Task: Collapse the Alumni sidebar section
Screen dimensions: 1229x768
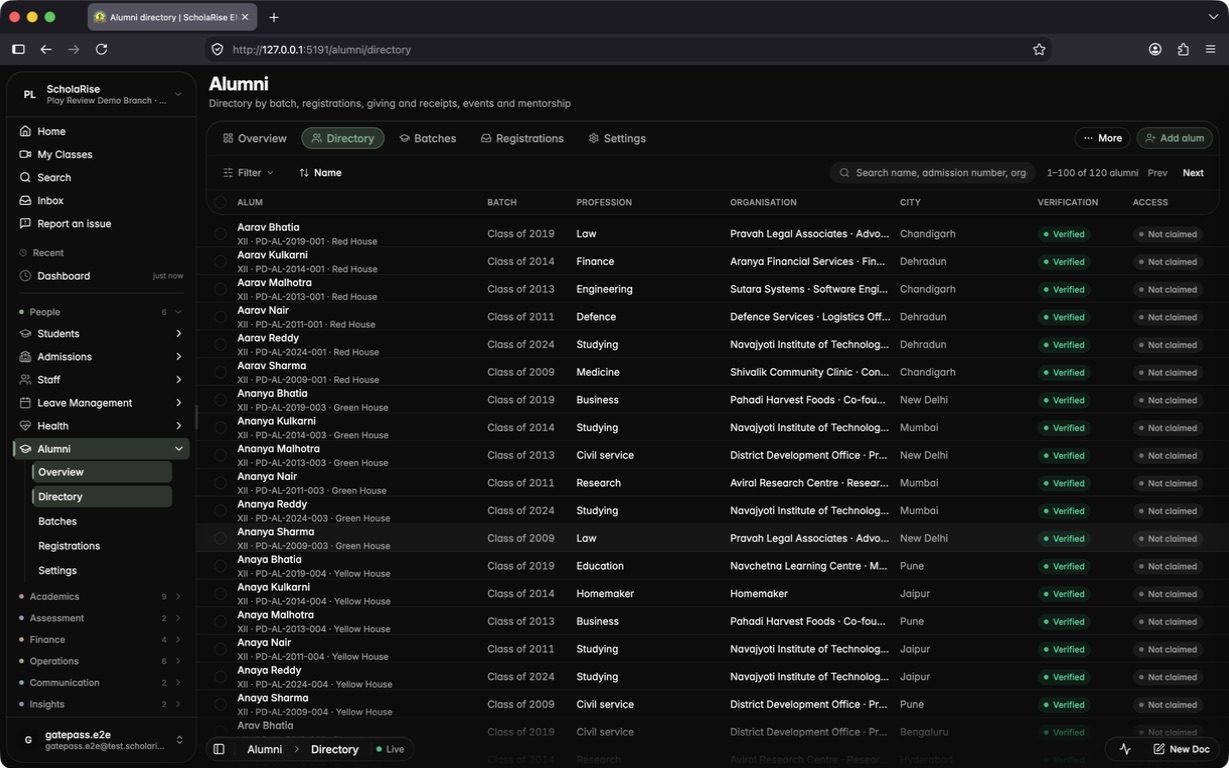Action: (178, 449)
